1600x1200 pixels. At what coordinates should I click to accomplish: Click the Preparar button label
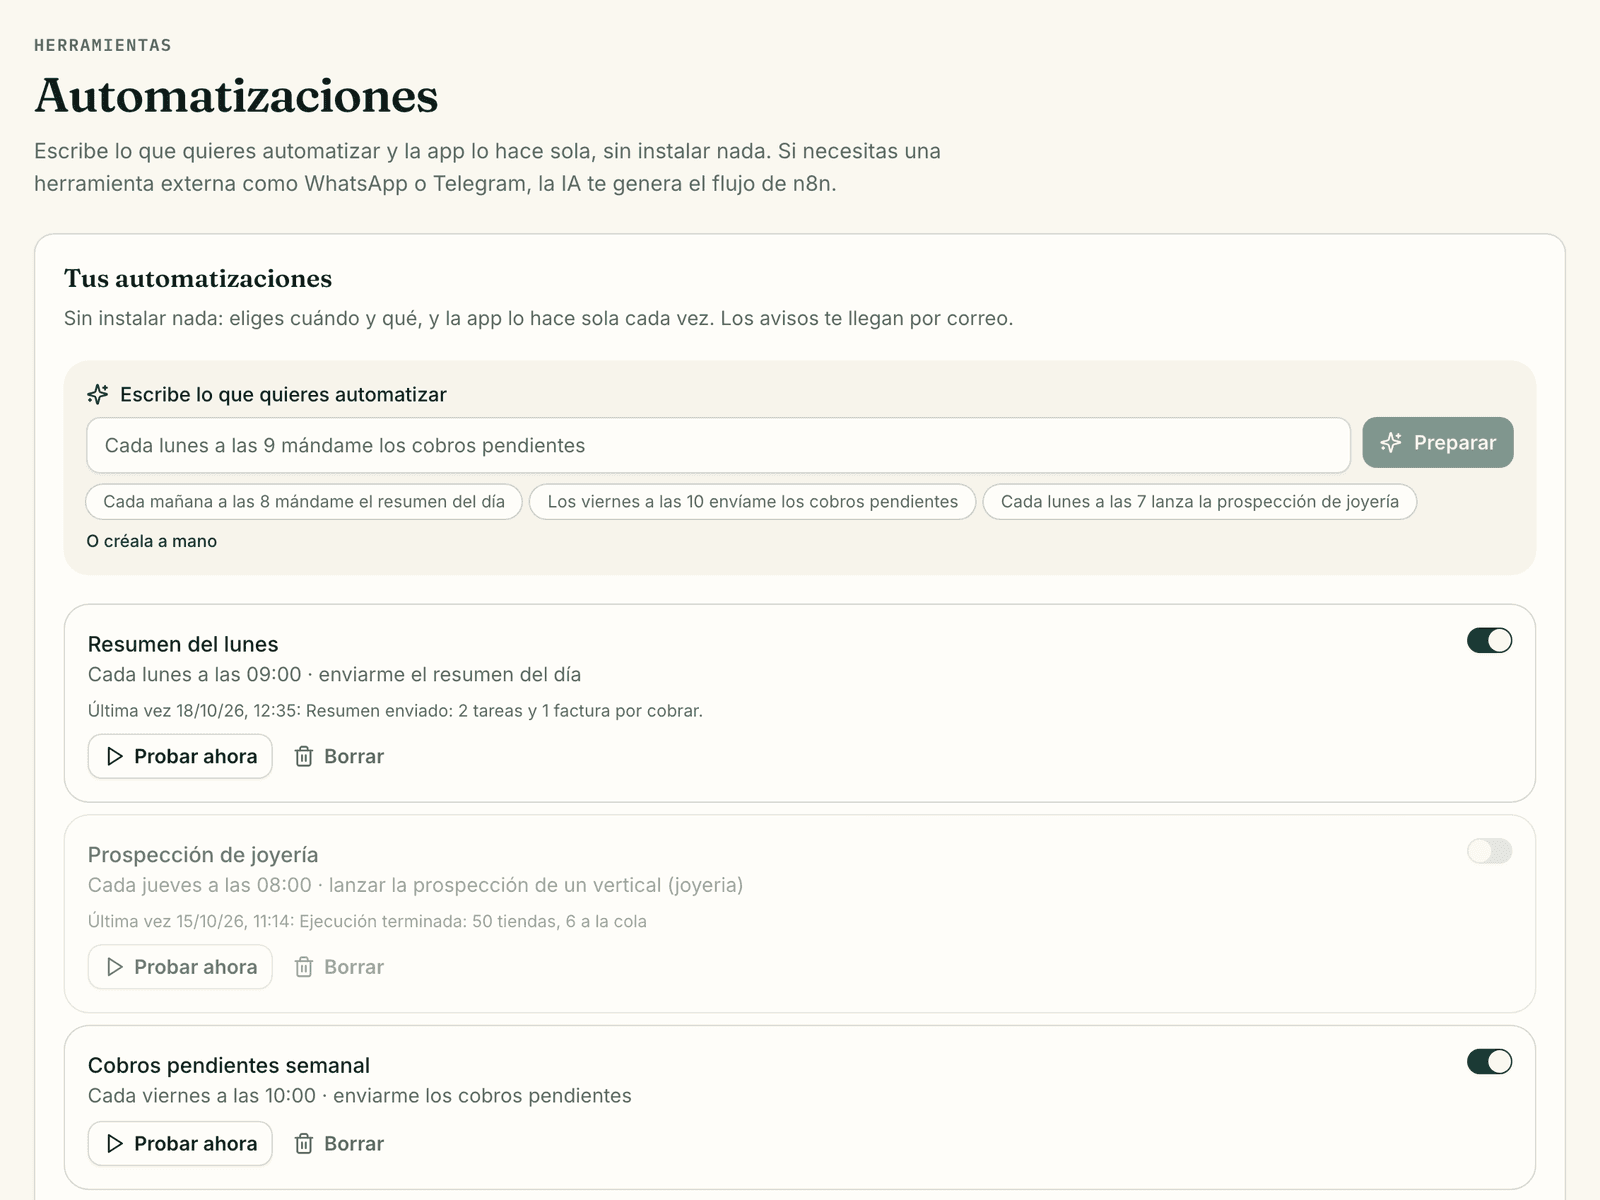[1455, 442]
